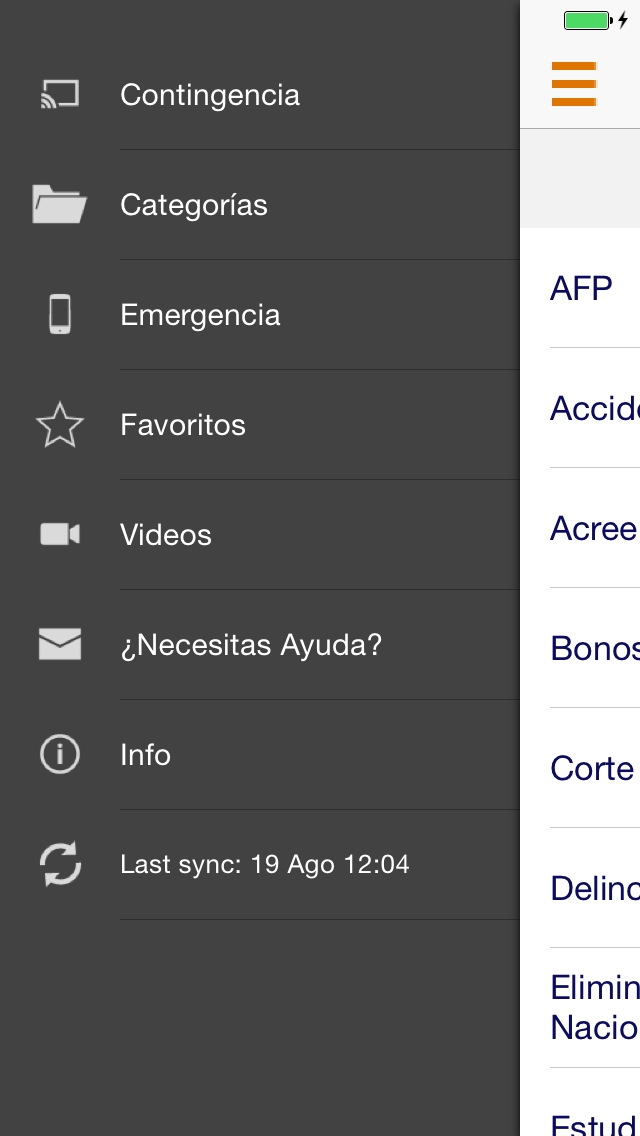Open the Corte category
This screenshot has height=1136, width=640.
click(x=590, y=768)
